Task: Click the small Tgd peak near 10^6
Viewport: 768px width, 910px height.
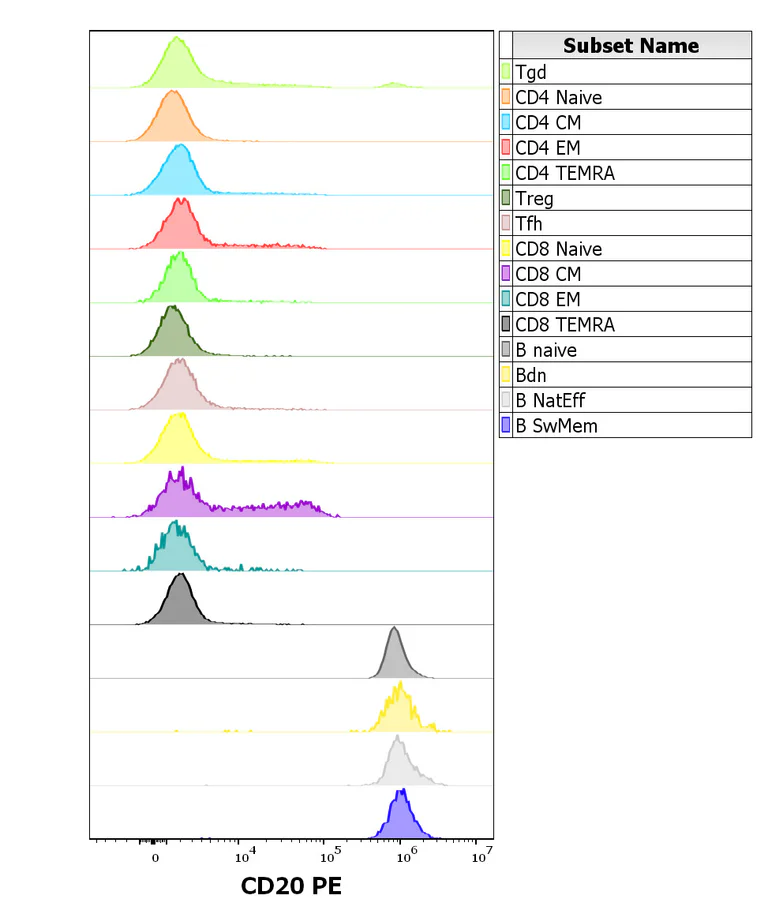Action: [394, 85]
